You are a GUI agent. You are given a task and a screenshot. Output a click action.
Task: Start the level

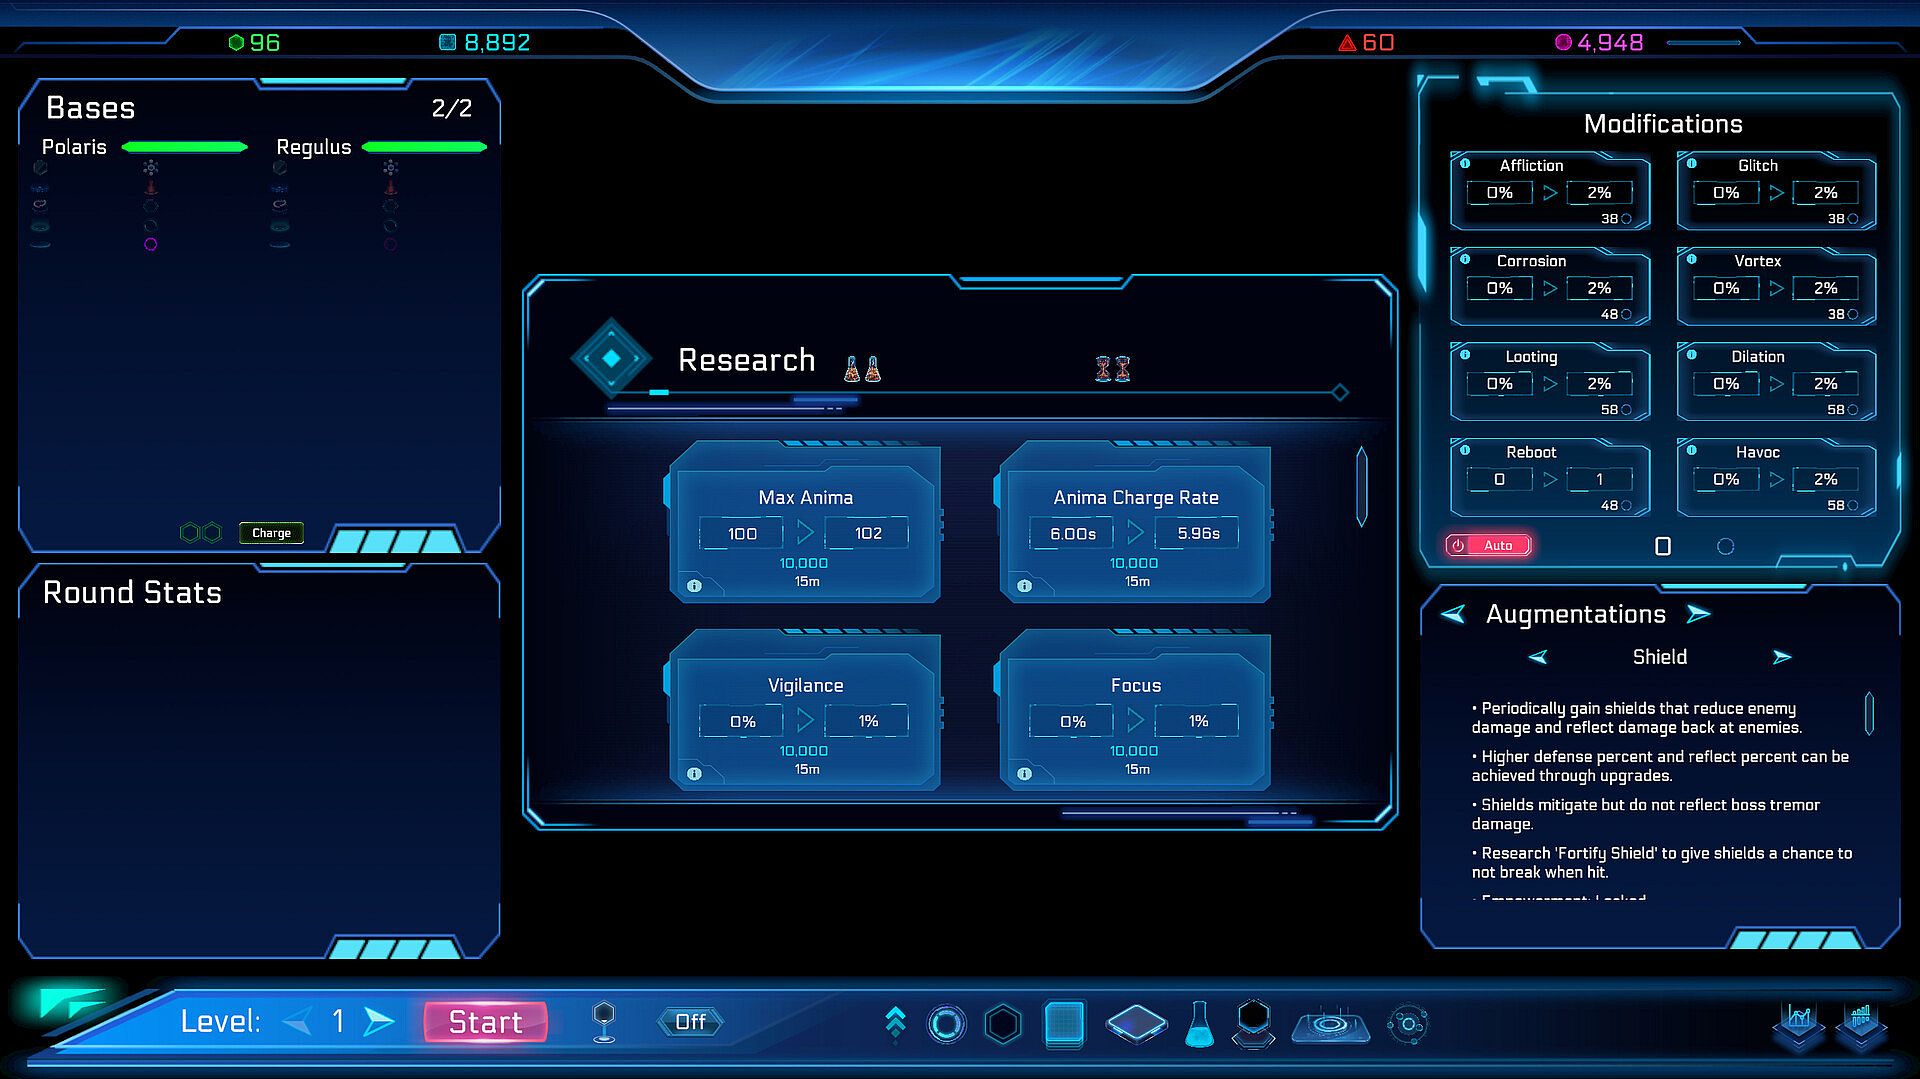pyautogui.click(x=485, y=1022)
